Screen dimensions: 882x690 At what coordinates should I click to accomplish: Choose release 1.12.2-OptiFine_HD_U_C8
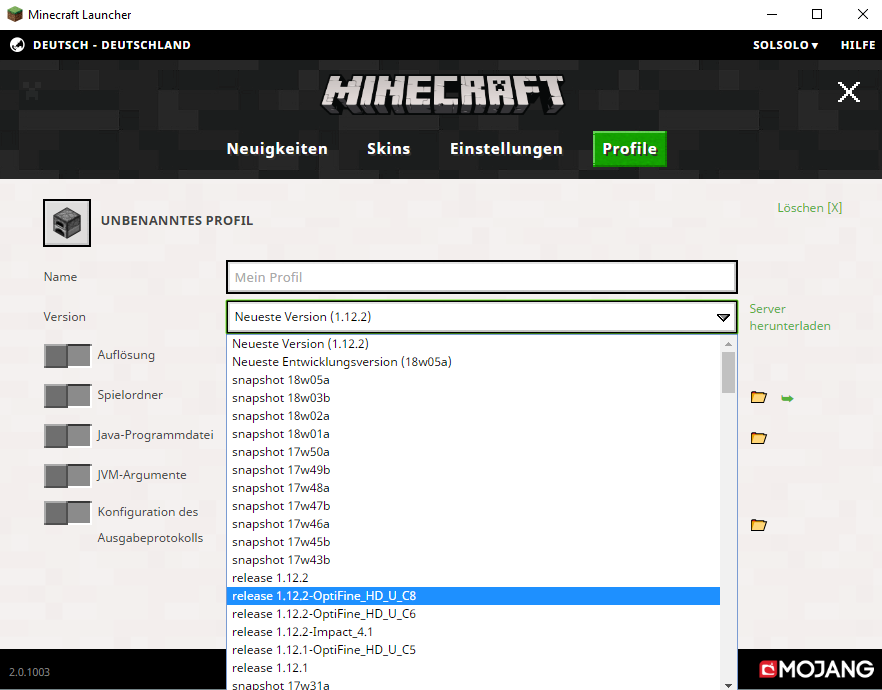(x=473, y=596)
